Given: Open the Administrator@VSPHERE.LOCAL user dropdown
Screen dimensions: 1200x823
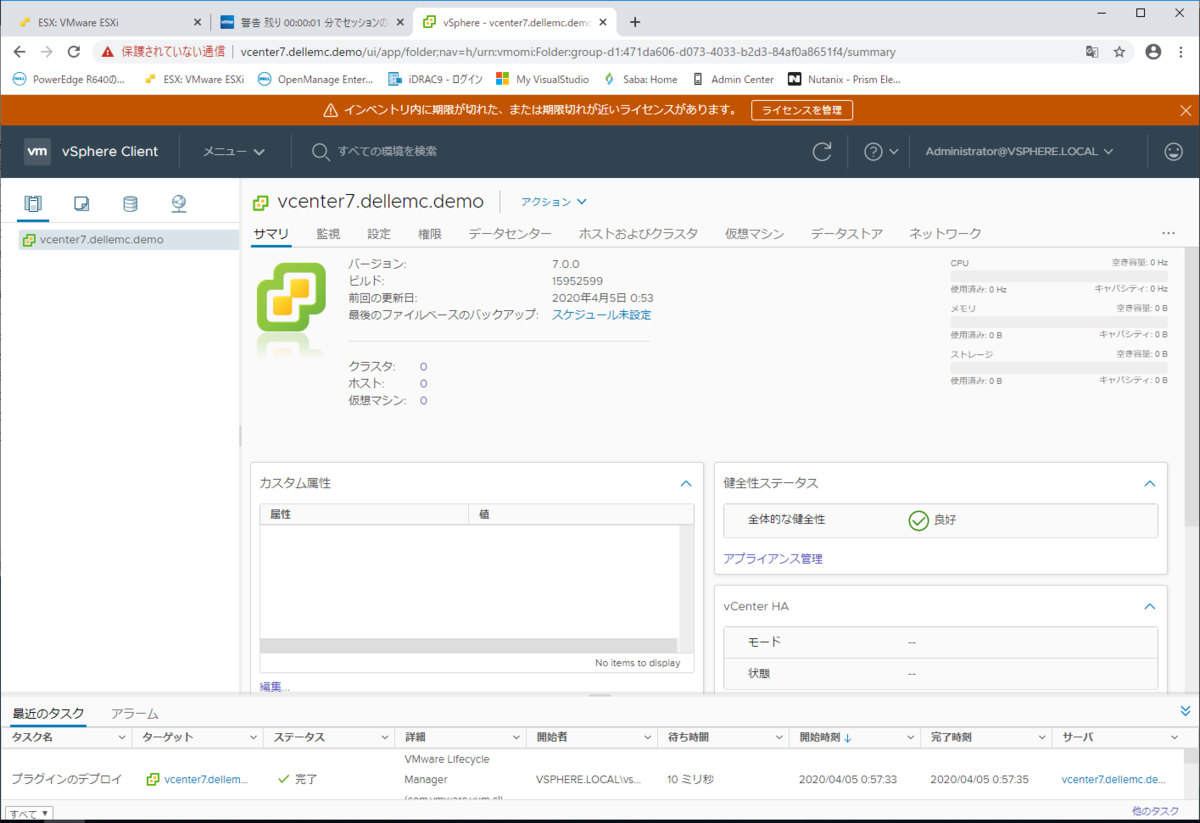Looking at the screenshot, I should click(1019, 151).
